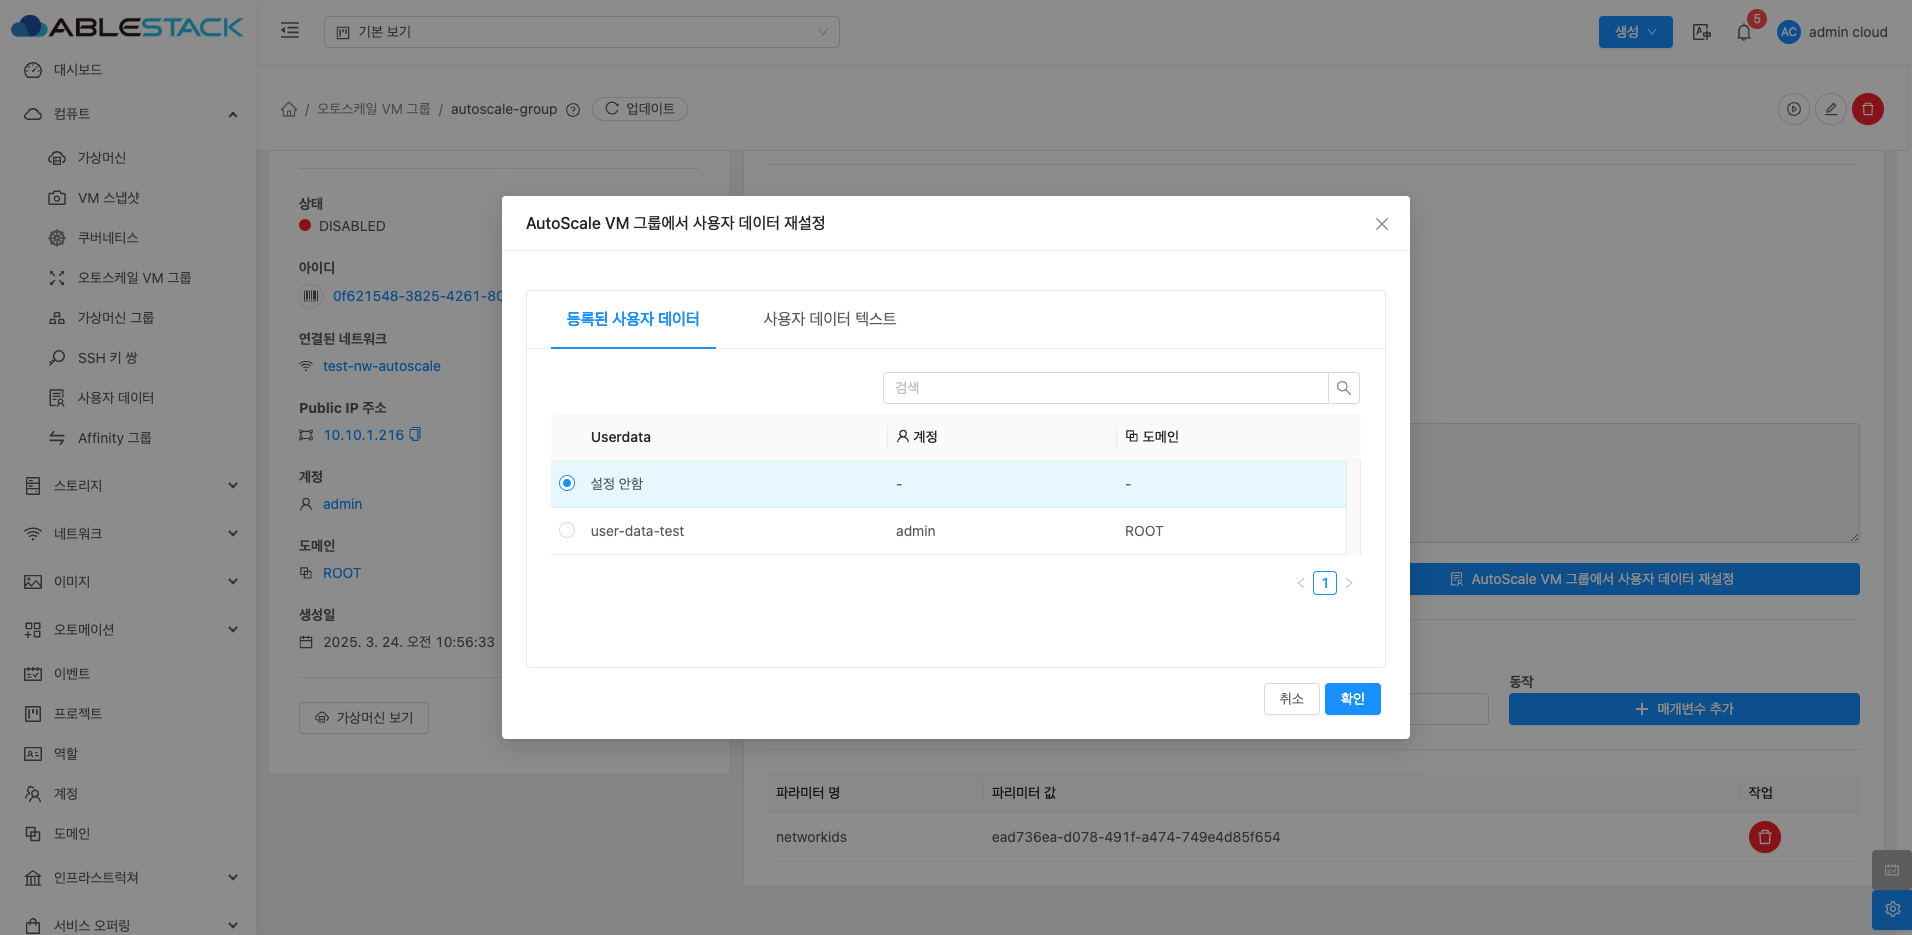Click the enable autoscale group play icon
The image size is (1912, 935).
pyautogui.click(x=1793, y=109)
